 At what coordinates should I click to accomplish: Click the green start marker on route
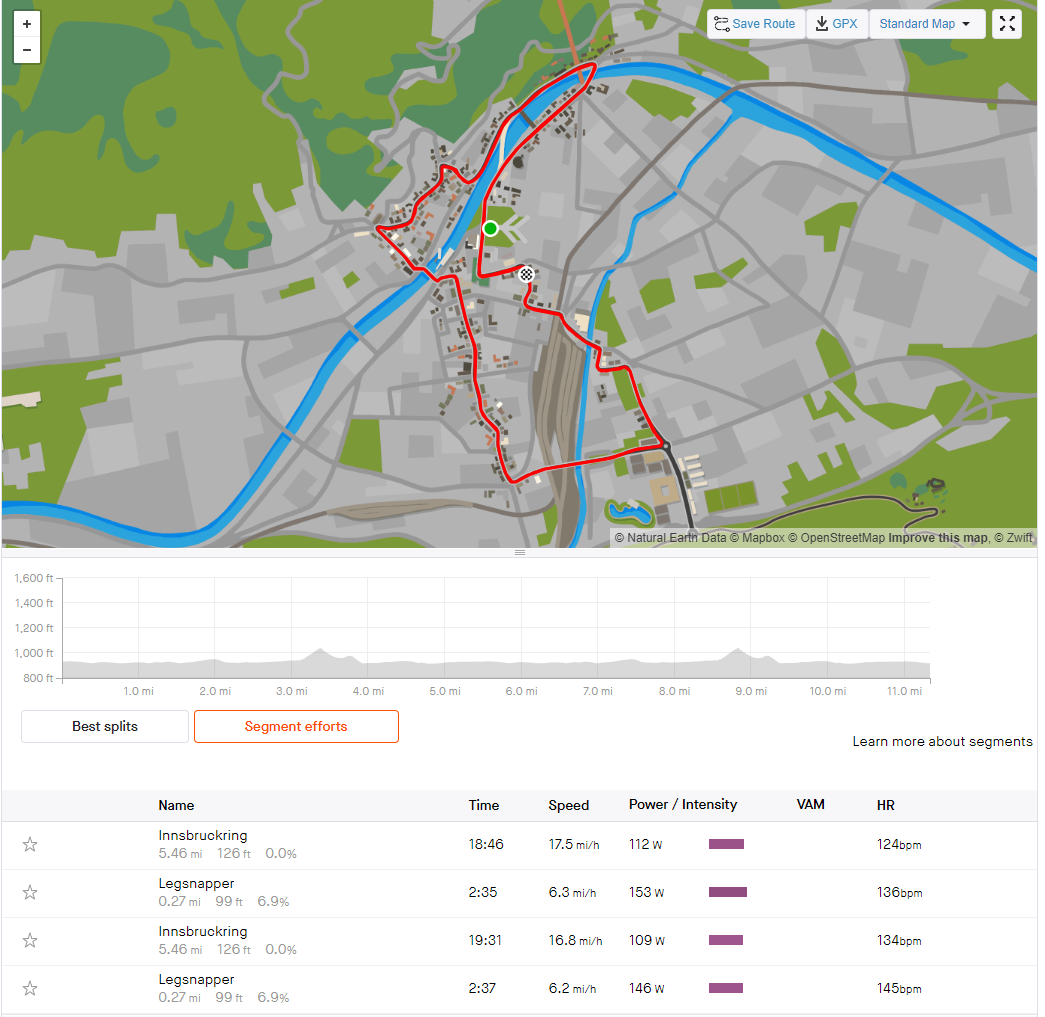coord(491,229)
